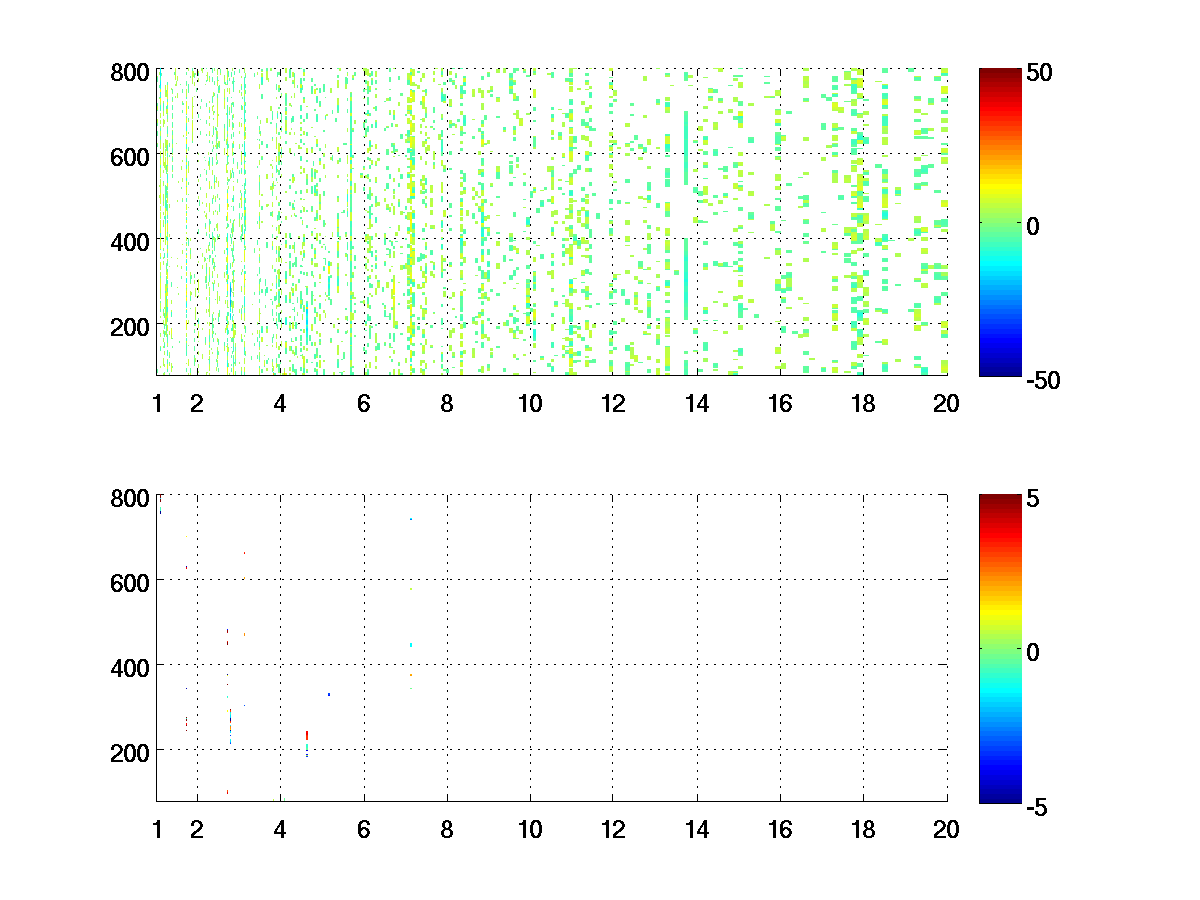This screenshot has height=900, width=1200.
Task: Select x-axis tick label '20' in bottom plot
Action: 946,829
